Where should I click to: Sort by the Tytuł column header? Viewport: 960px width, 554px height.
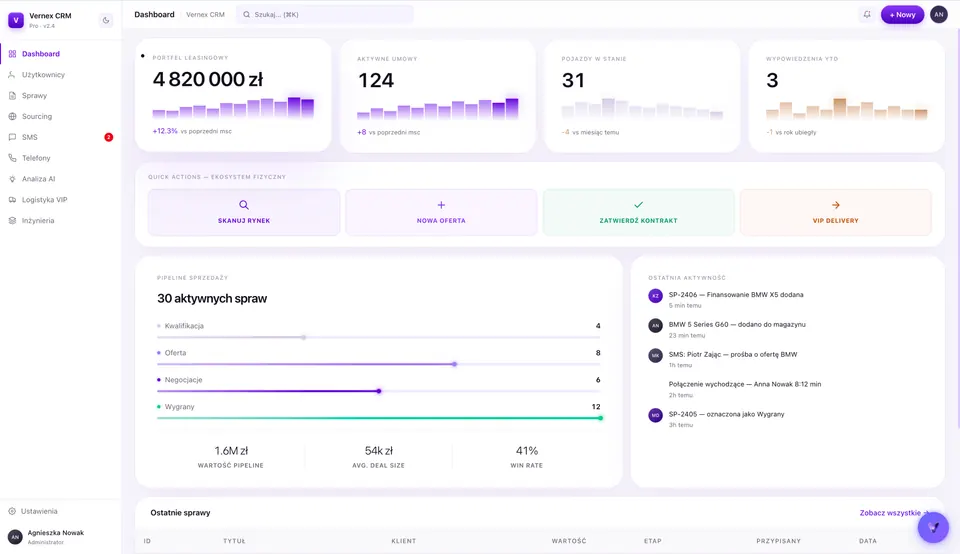[234, 541]
